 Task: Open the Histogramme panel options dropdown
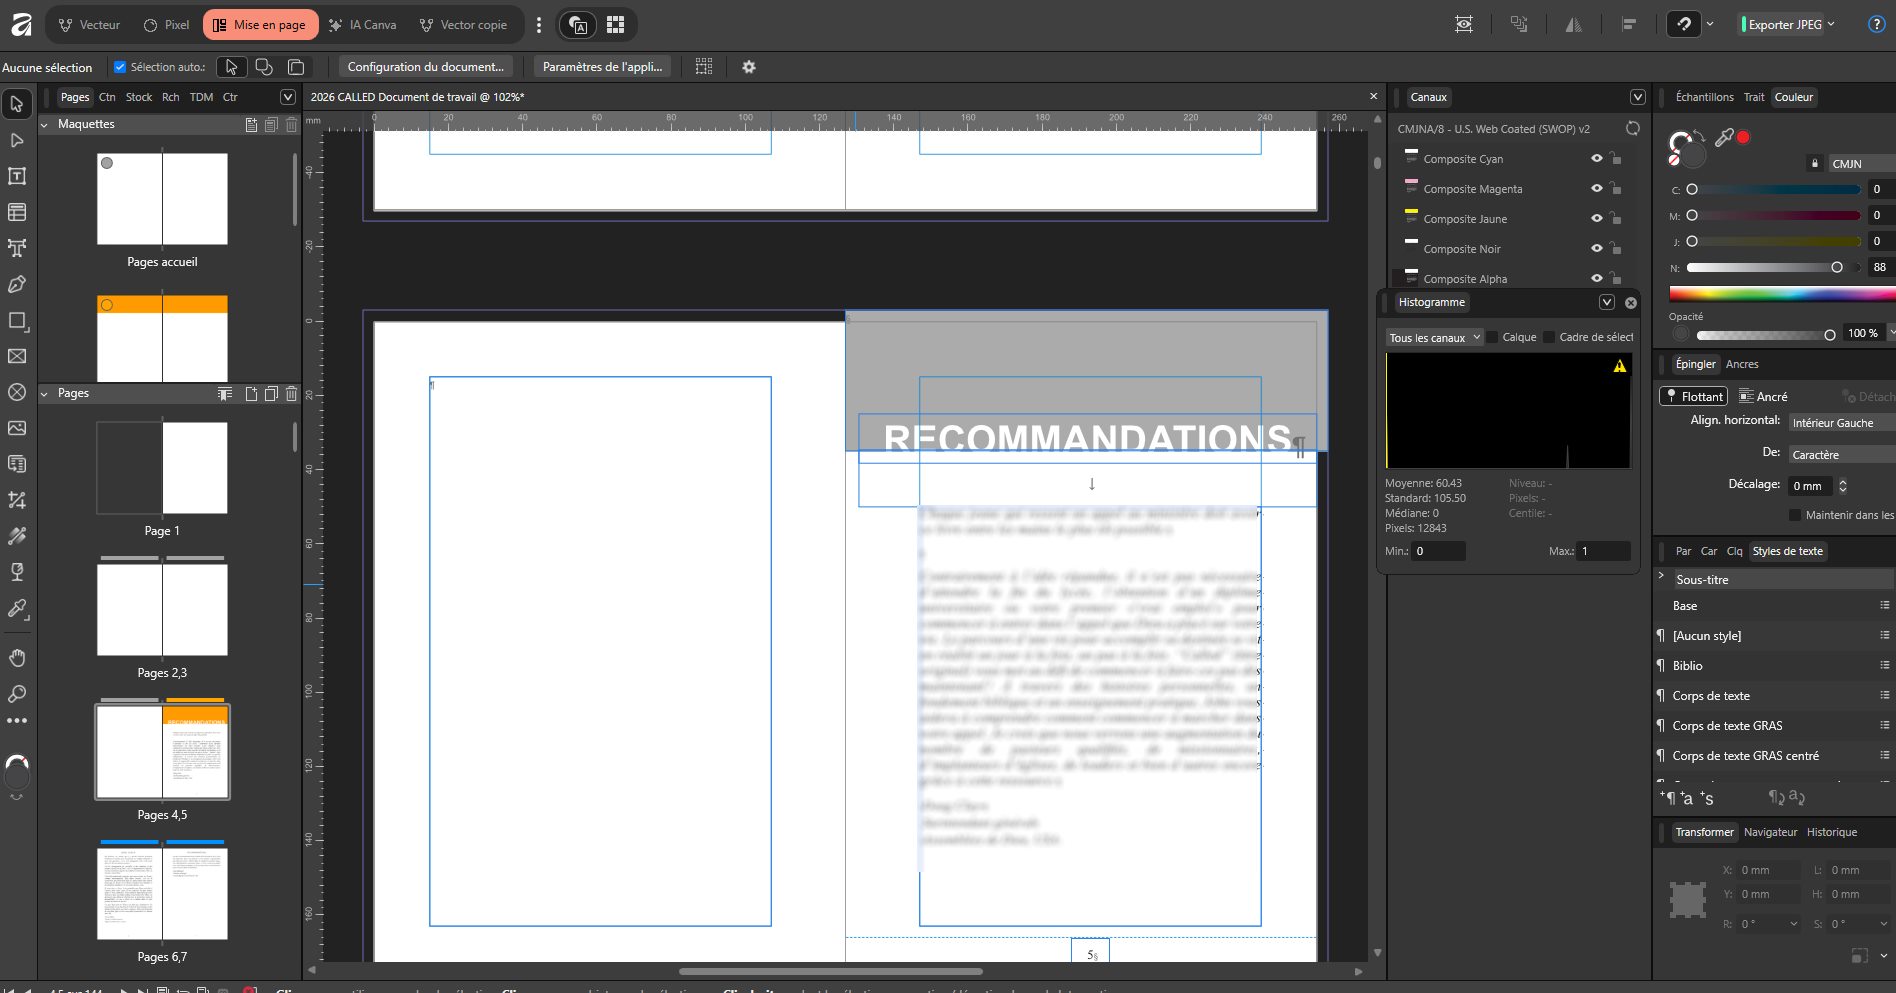[1607, 302]
